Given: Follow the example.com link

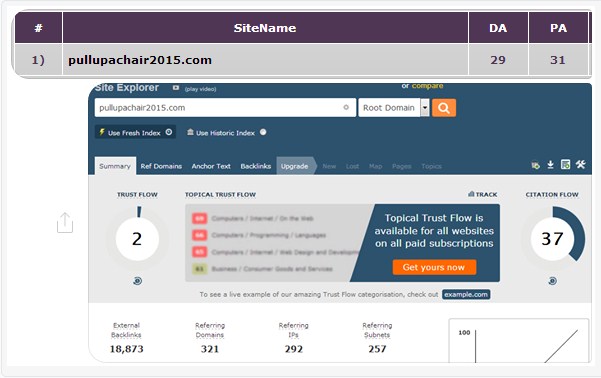Looking at the screenshot, I should point(466,294).
